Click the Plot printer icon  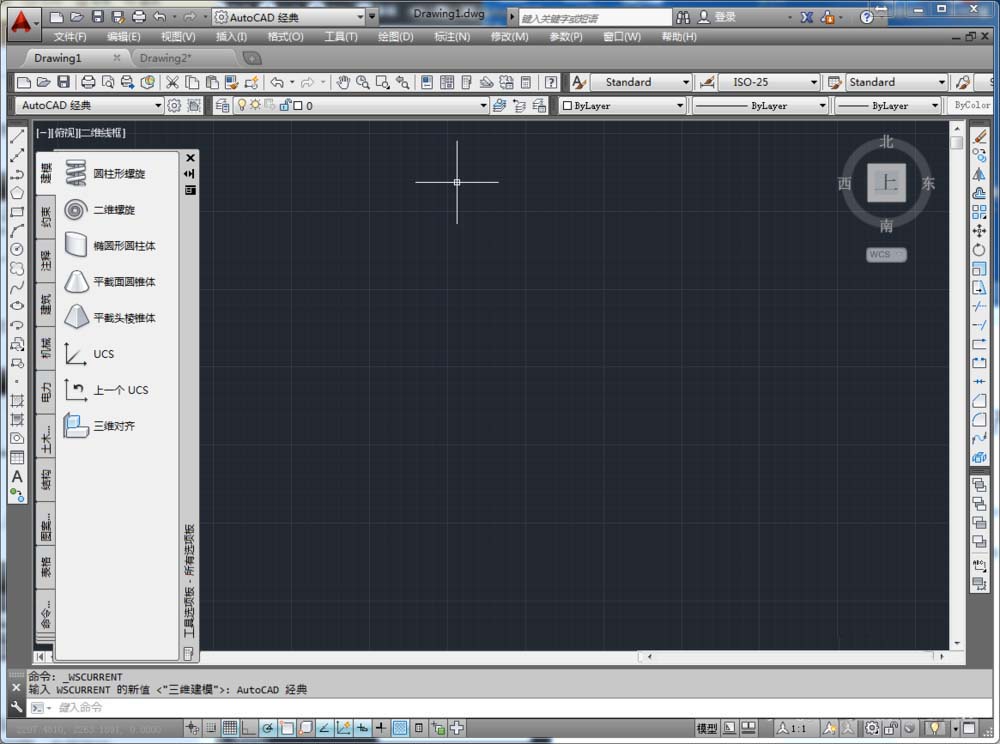pos(88,82)
